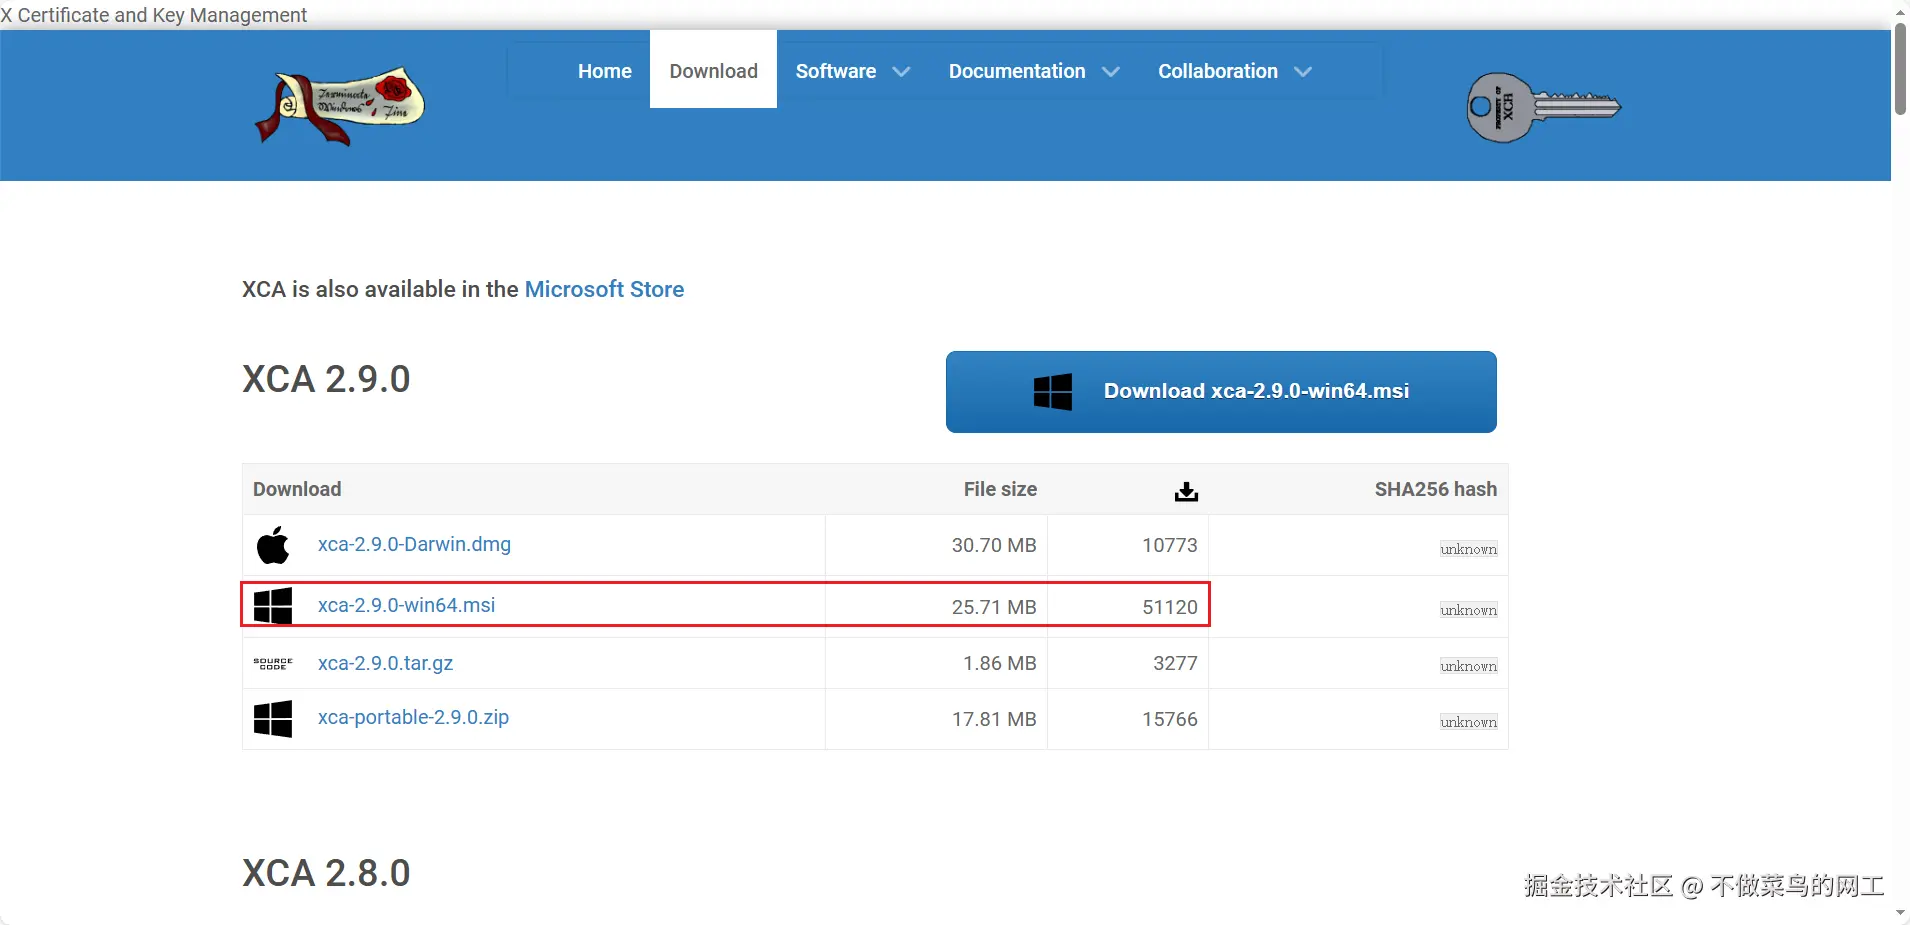Click the Apple icon beside Darwin dmg

(x=273, y=545)
